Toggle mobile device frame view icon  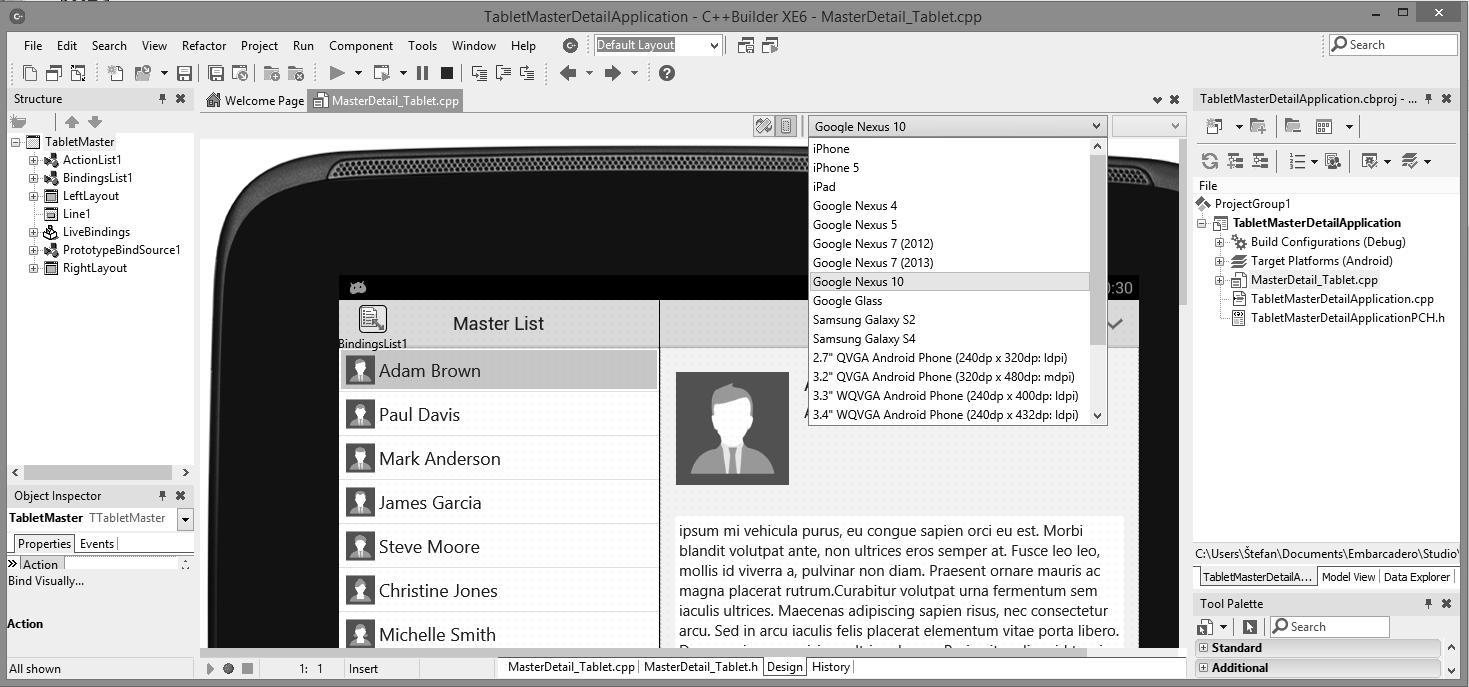click(x=786, y=126)
